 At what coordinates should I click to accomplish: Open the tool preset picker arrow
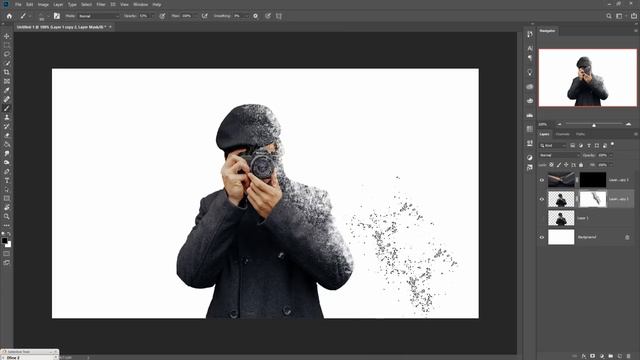(30, 16)
